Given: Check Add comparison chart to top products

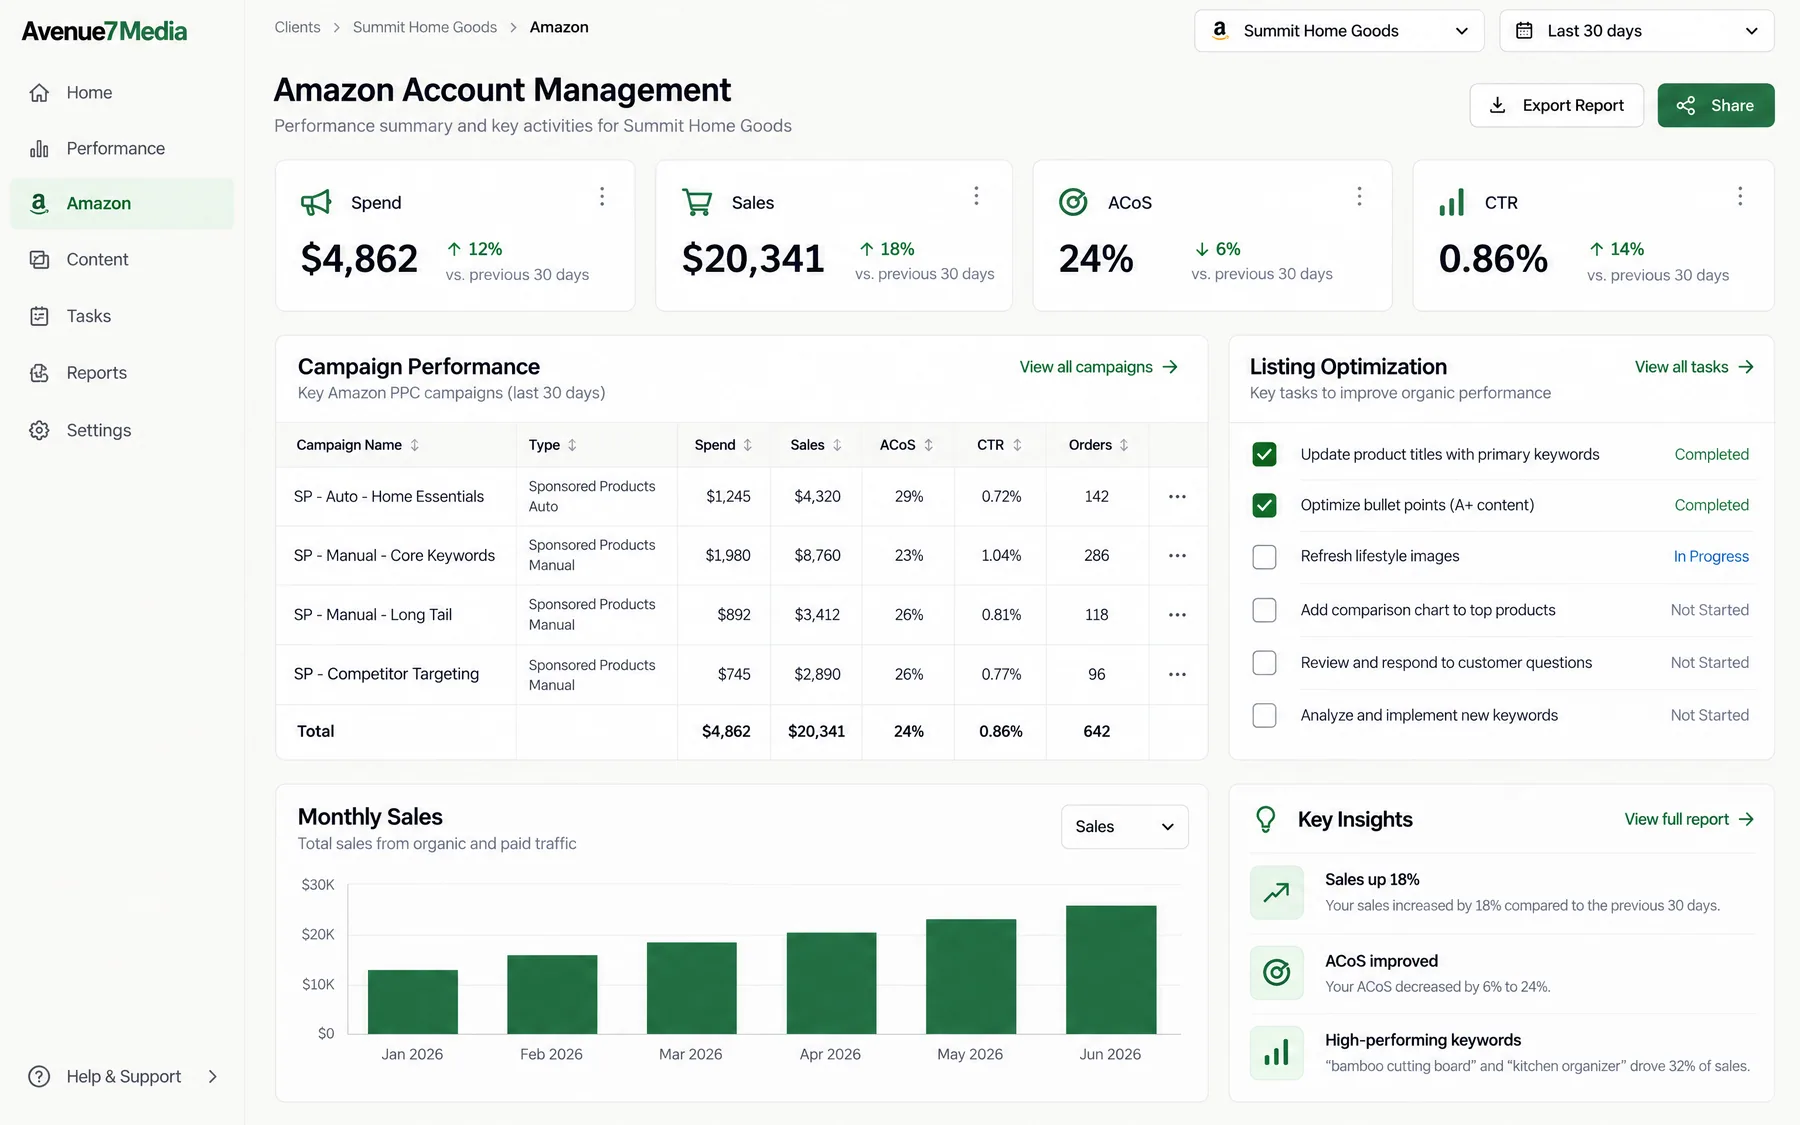Looking at the screenshot, I should click(x=1264, y=610).
